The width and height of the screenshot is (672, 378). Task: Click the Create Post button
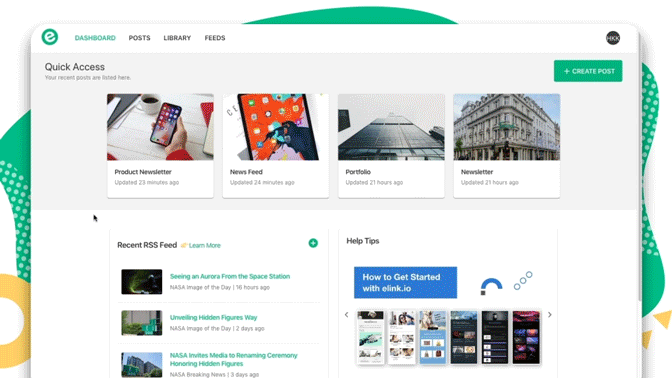(588, 71)
